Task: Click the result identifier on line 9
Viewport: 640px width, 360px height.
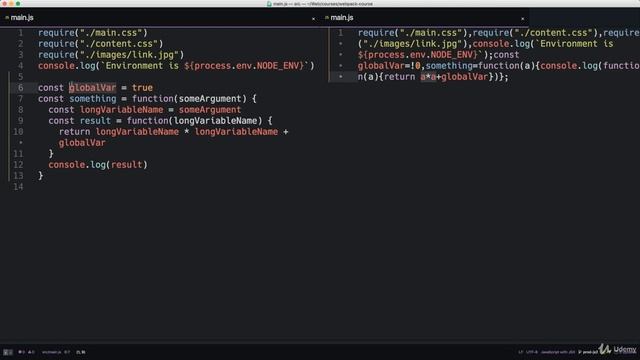Action: pos(95,121)
